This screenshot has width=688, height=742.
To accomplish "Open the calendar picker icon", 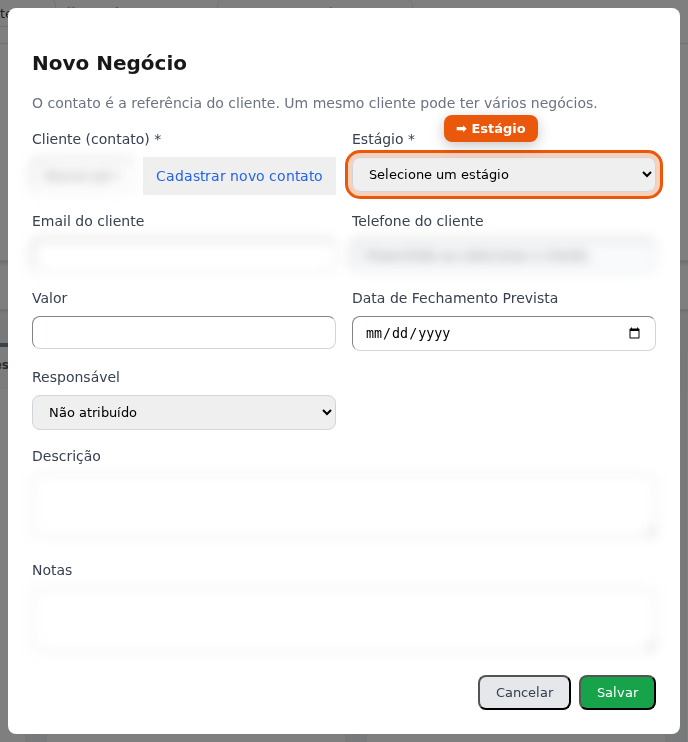I will [x=634, y=333].
